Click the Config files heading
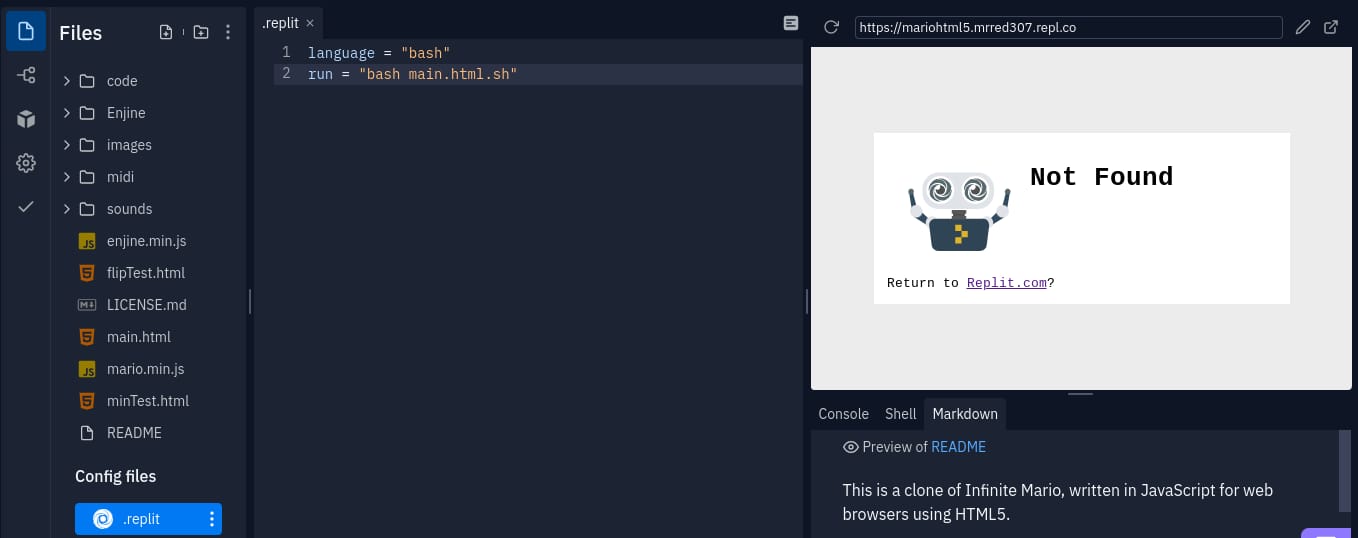 (115, 476)
